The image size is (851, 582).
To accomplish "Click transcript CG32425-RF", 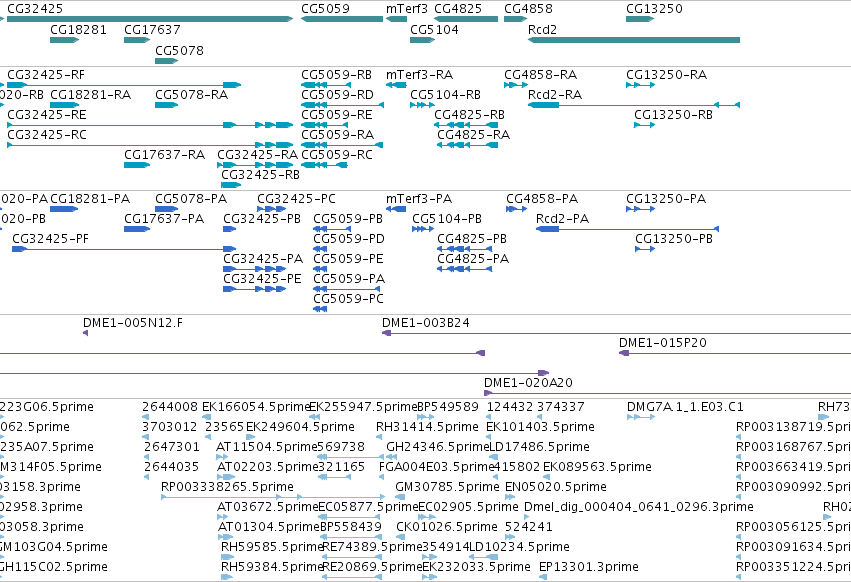I will click(124, 85).
